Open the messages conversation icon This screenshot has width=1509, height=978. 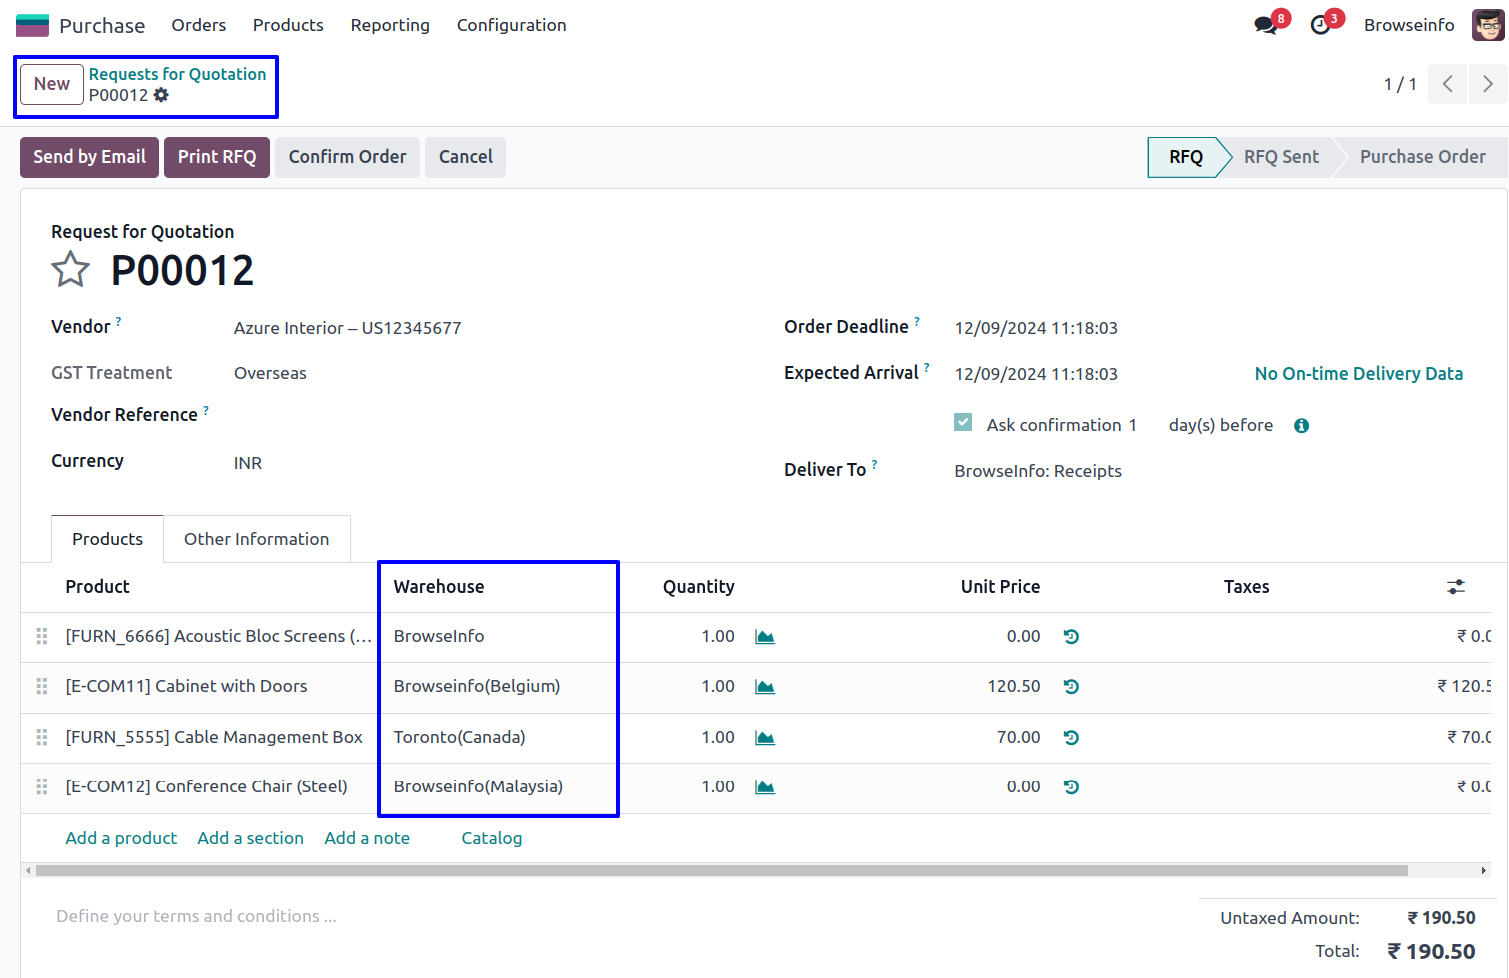pyautogui.click(x=1266, y=25)
